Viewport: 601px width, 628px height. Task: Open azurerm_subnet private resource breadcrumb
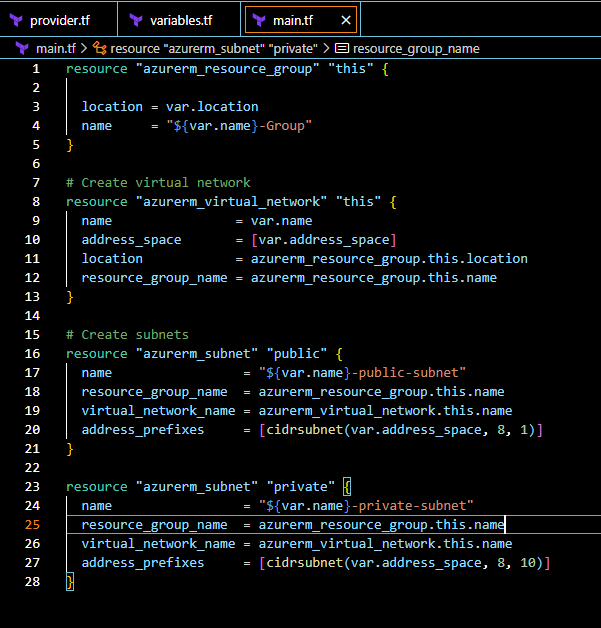click(x=214, y=48)
